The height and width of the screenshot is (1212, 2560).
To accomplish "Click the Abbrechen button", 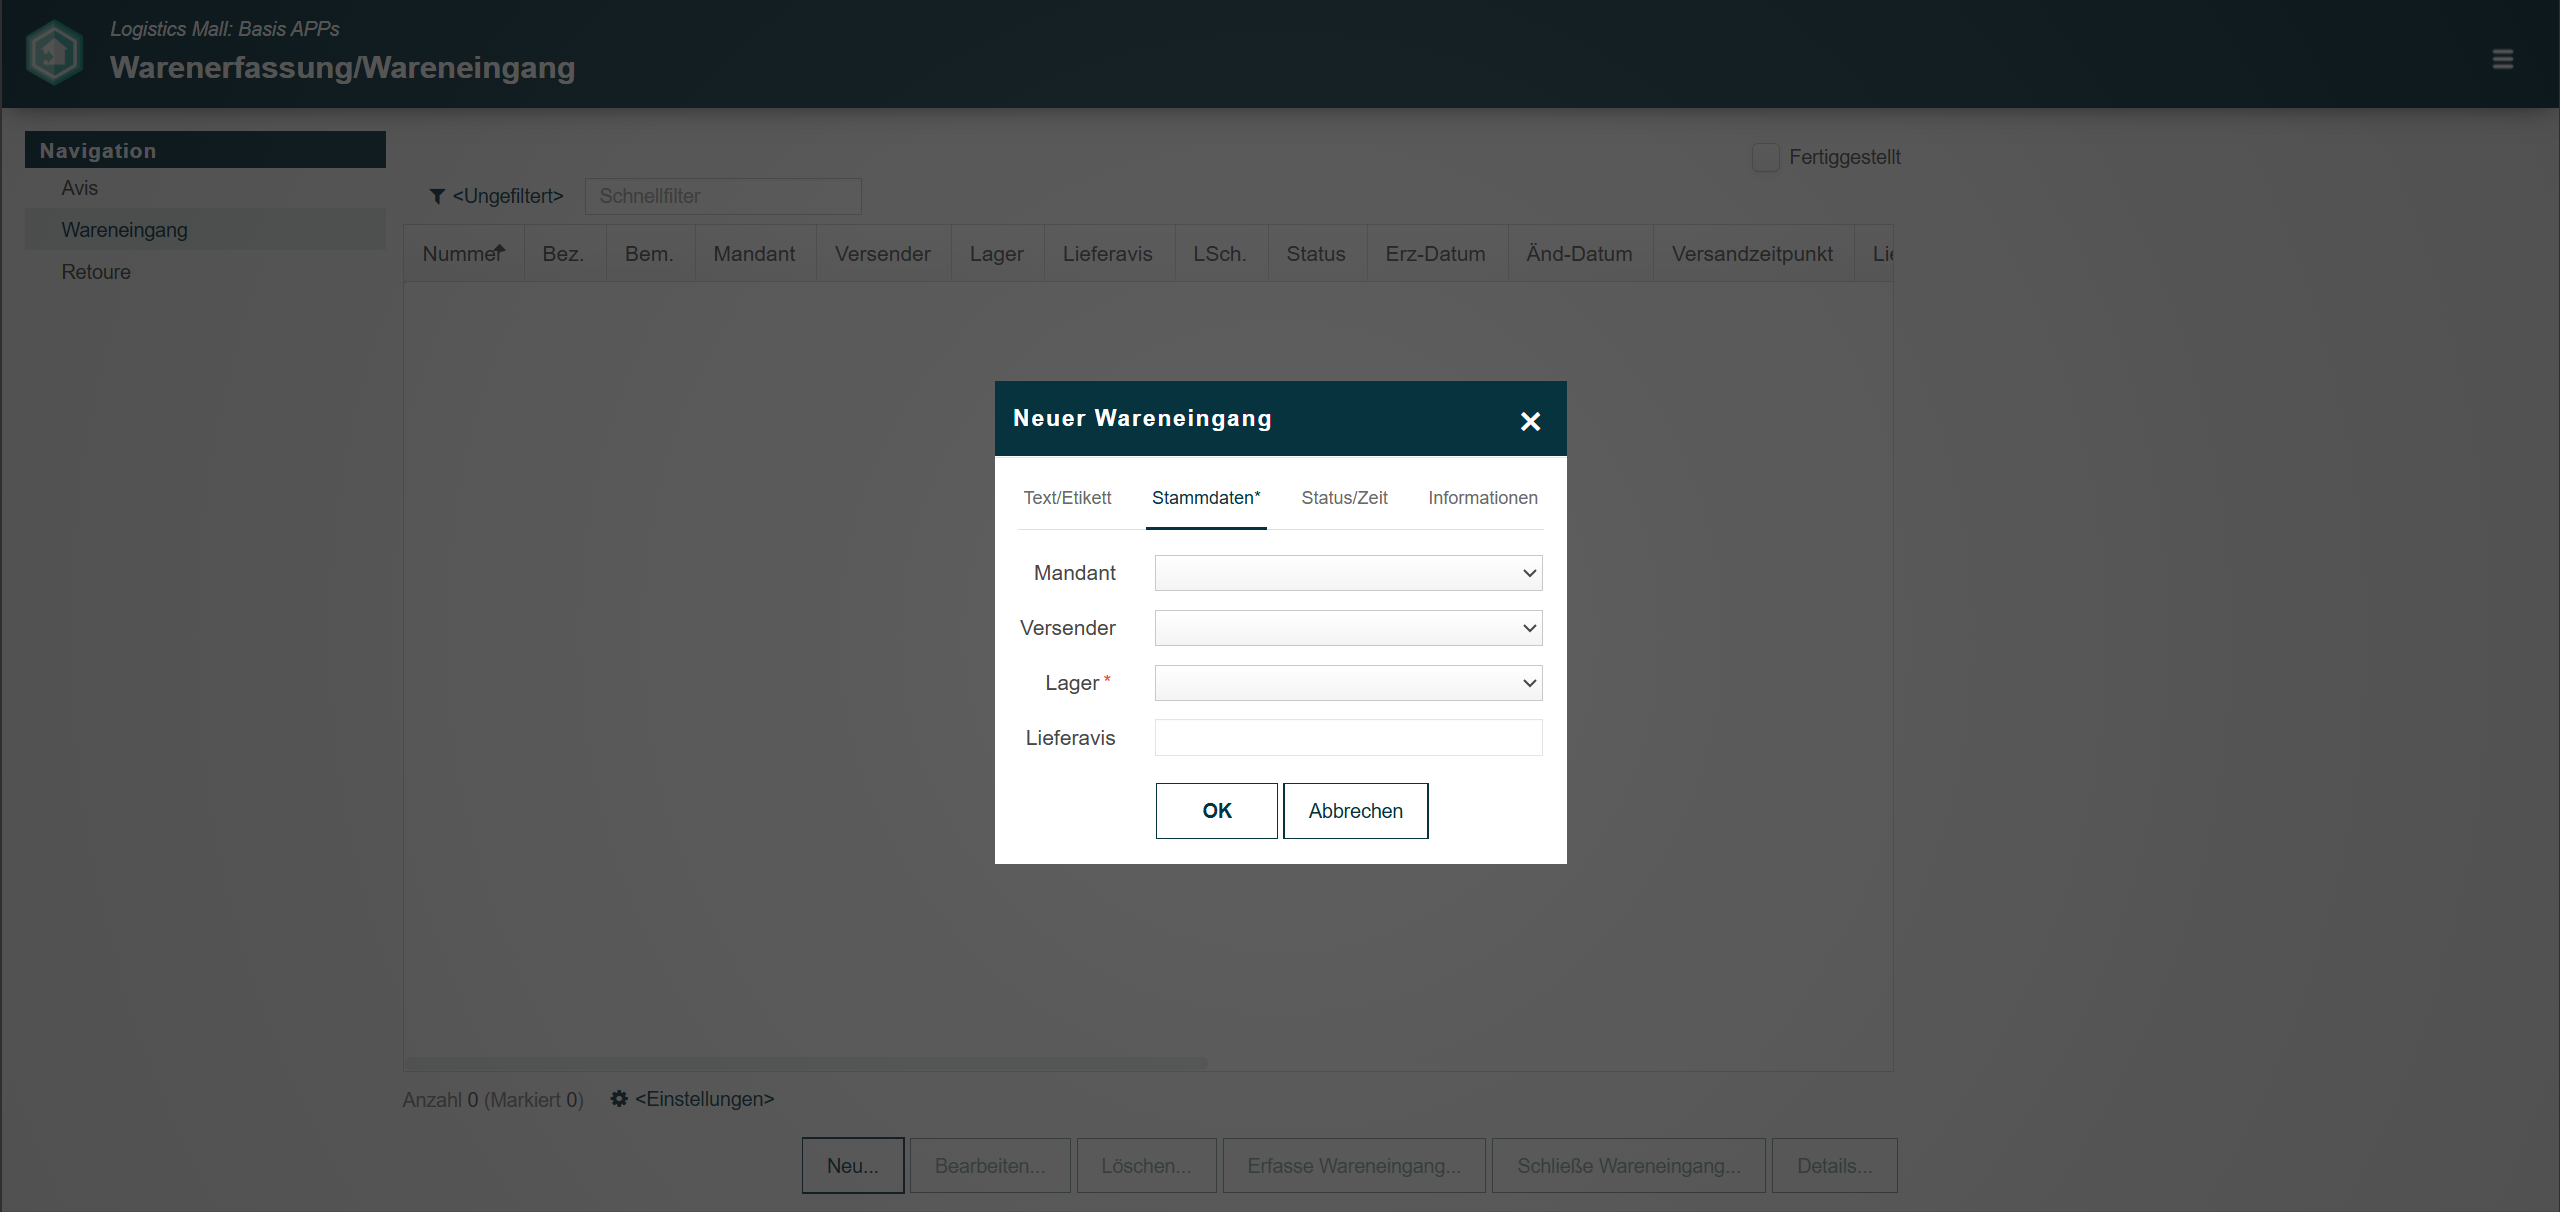I will click(1355, 811).
